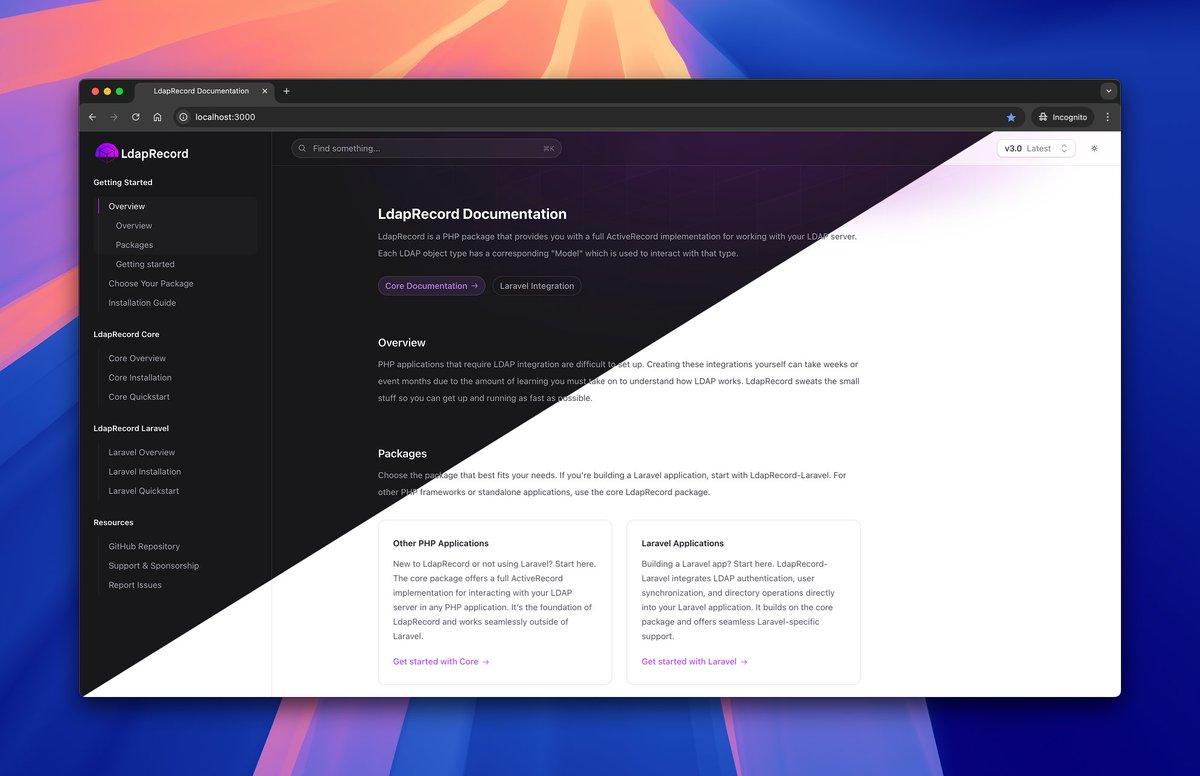The width and height of the screenshot is (1200, 776).
Task: Click the Resources sidebar section label
Action: pos(113,523)
